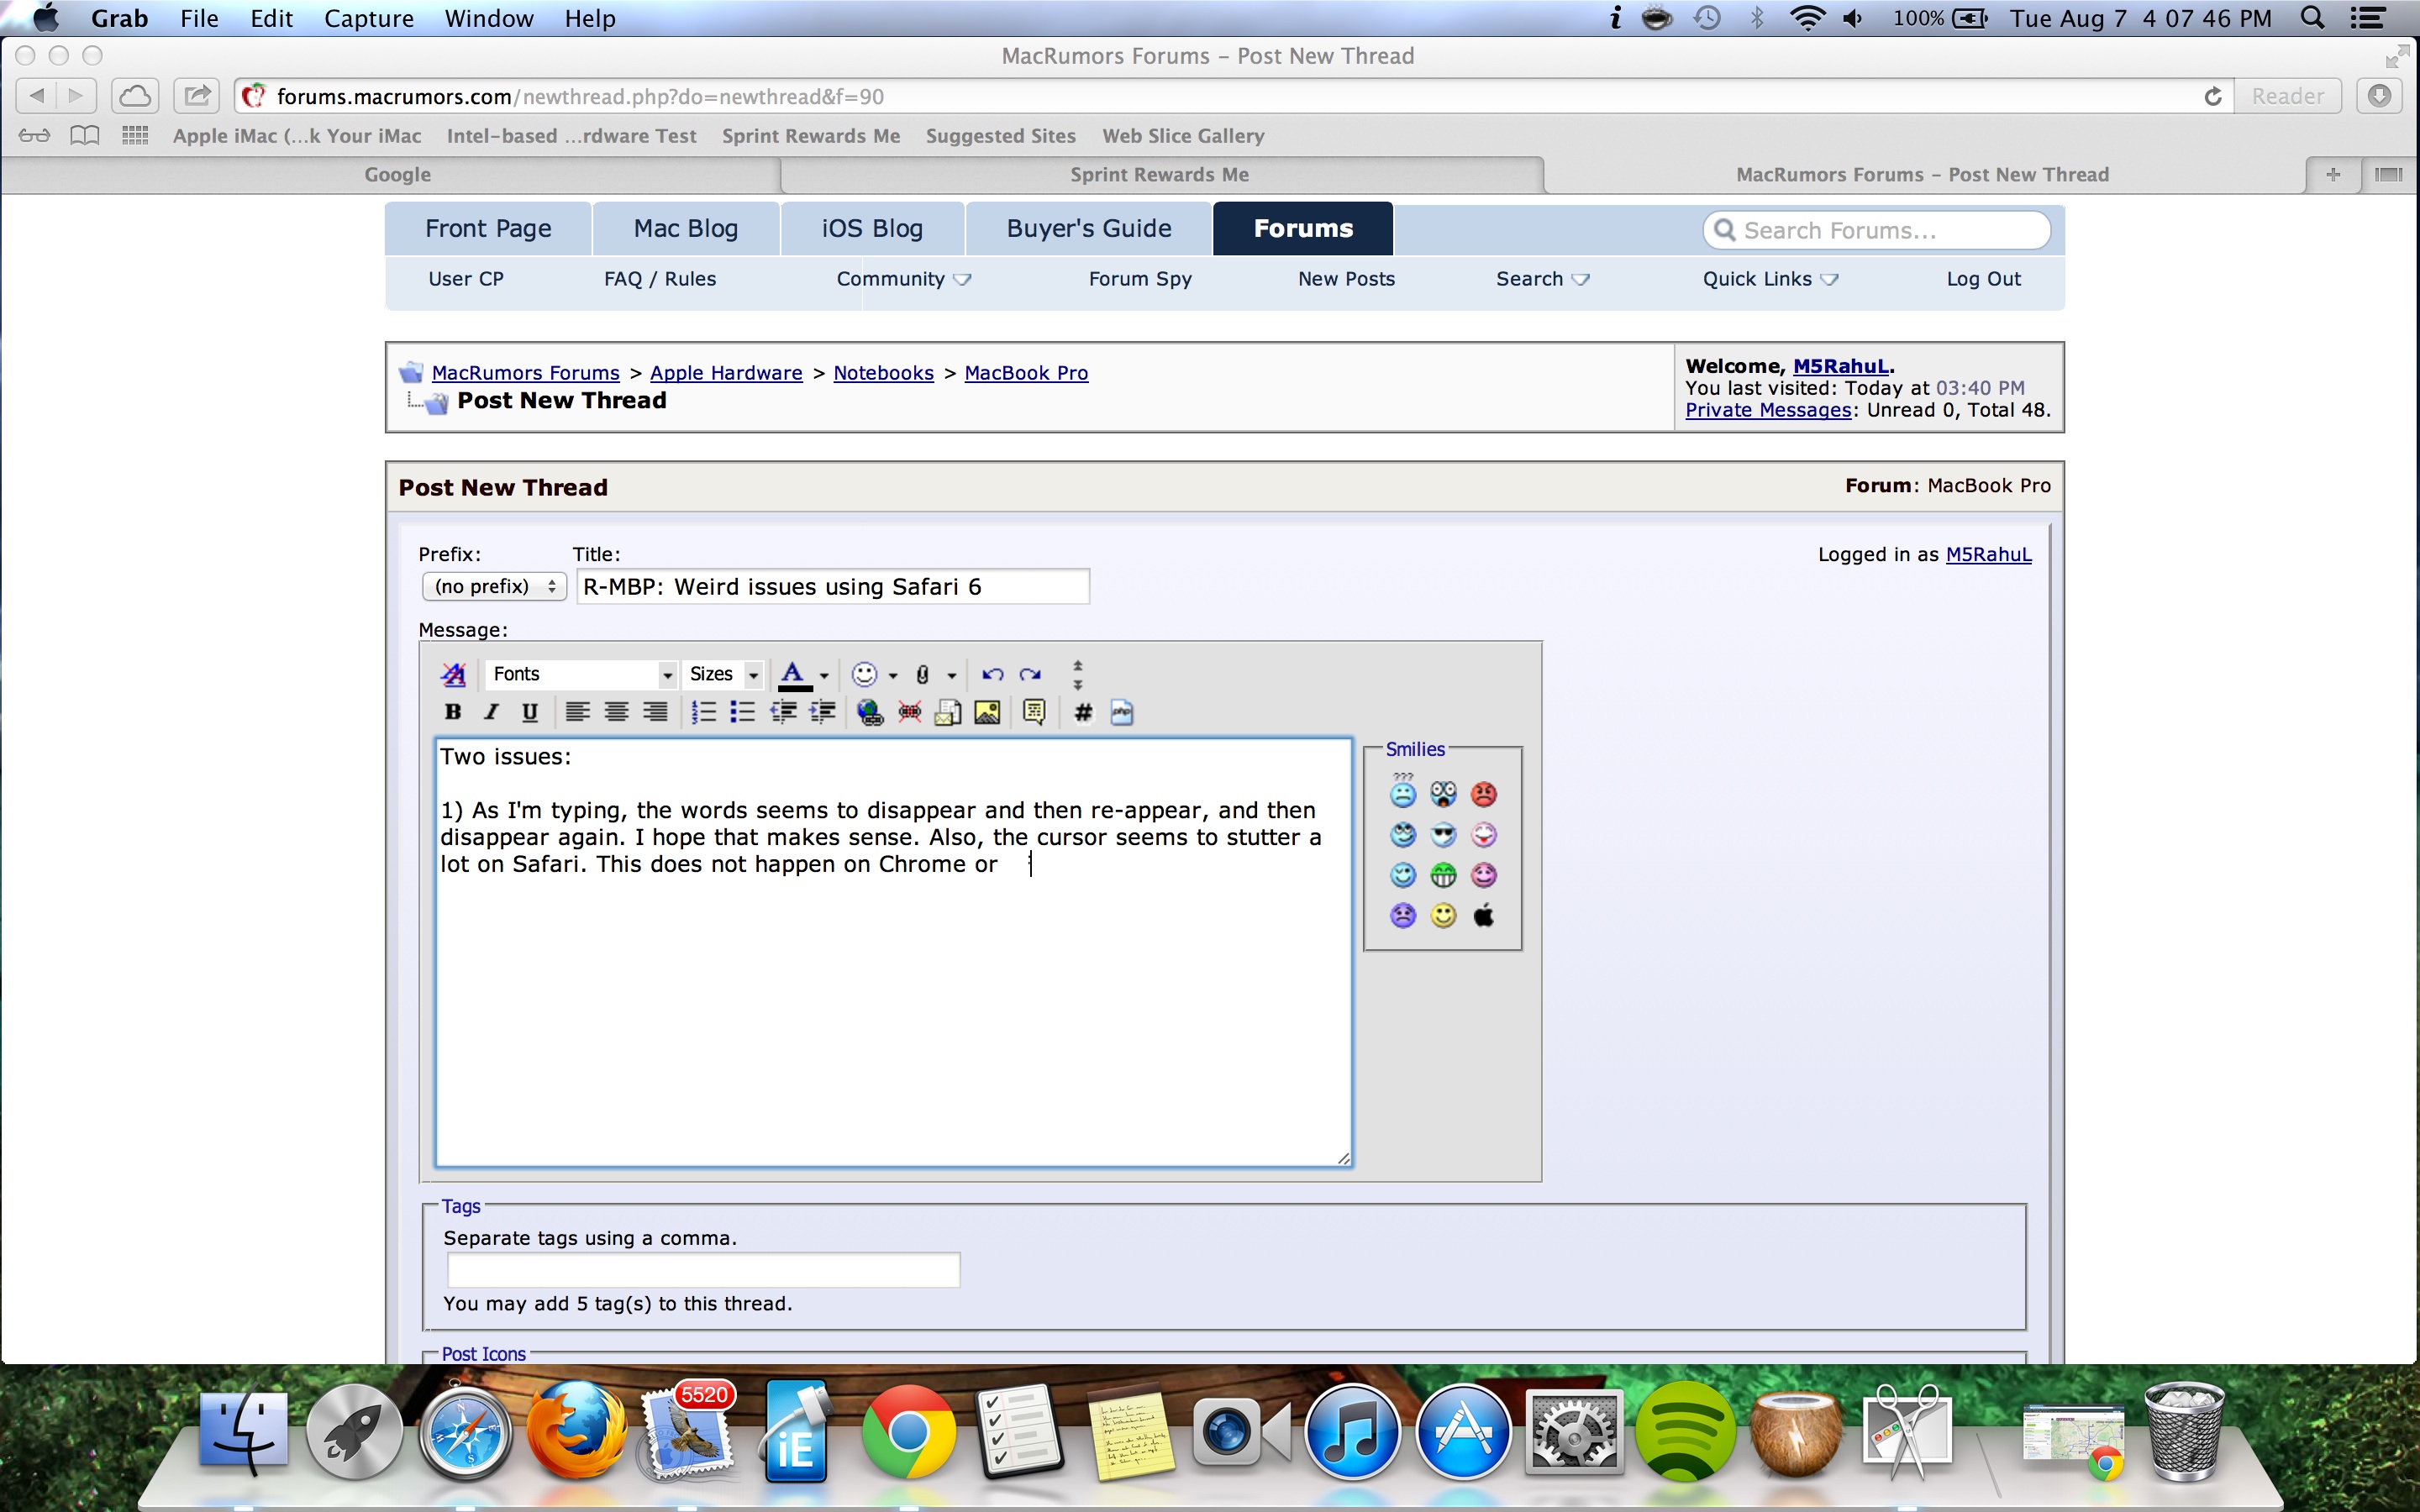Click the Remove Text Formatting icon

(x=453, y=675)
